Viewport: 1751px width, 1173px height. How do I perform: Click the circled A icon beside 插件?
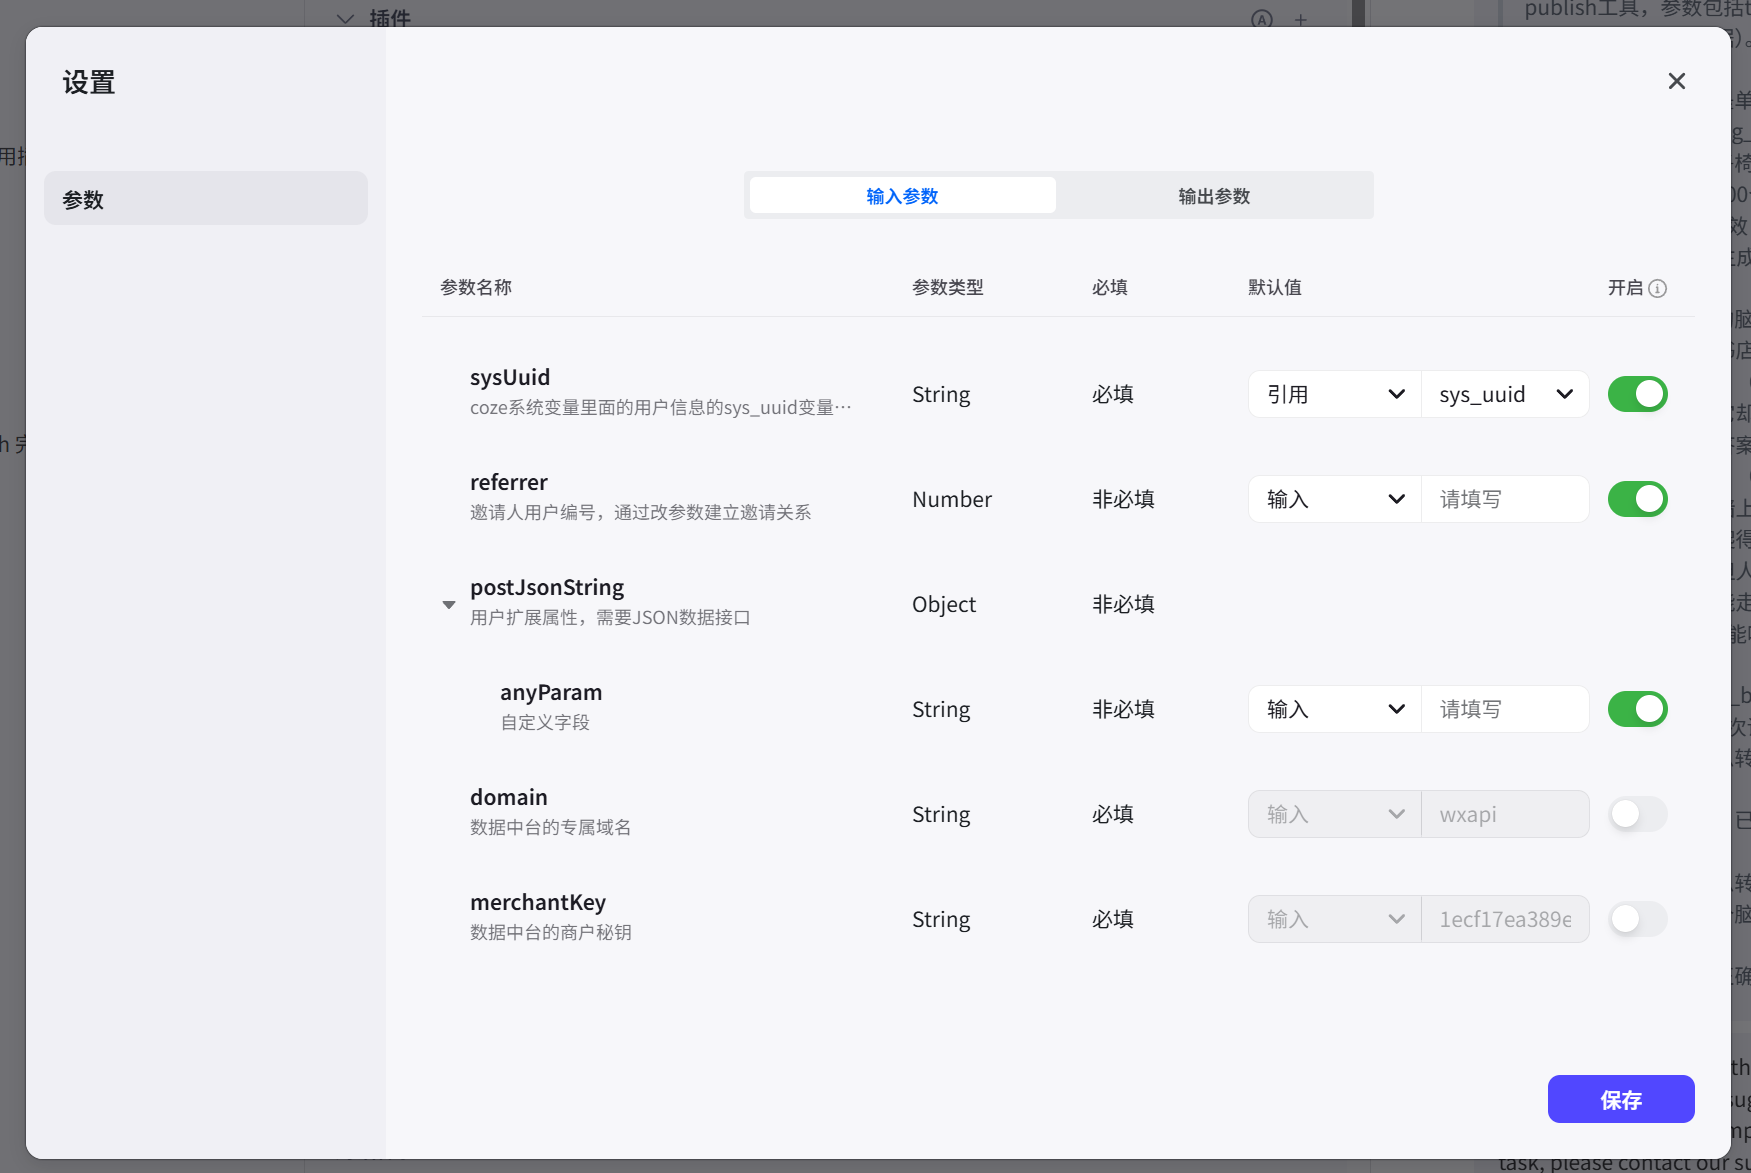tap(1261, 19)
